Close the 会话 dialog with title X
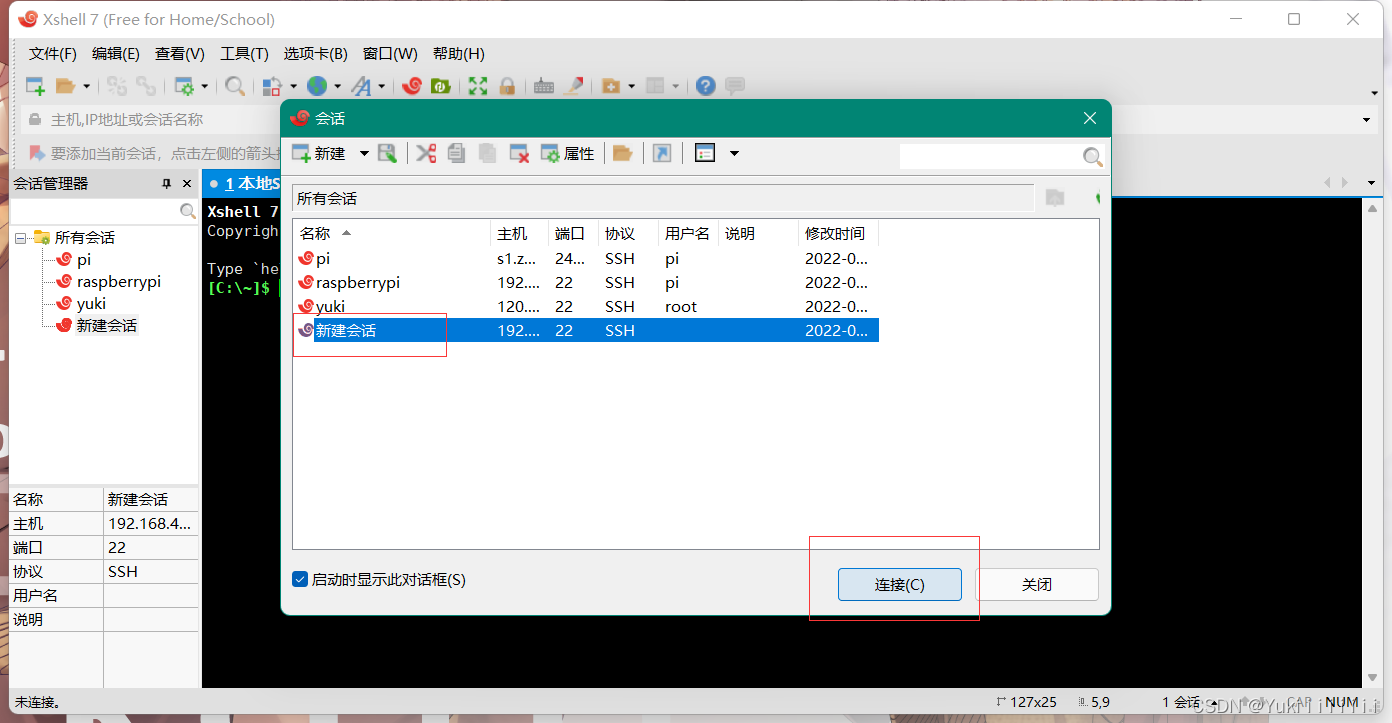 point(1091,118)
